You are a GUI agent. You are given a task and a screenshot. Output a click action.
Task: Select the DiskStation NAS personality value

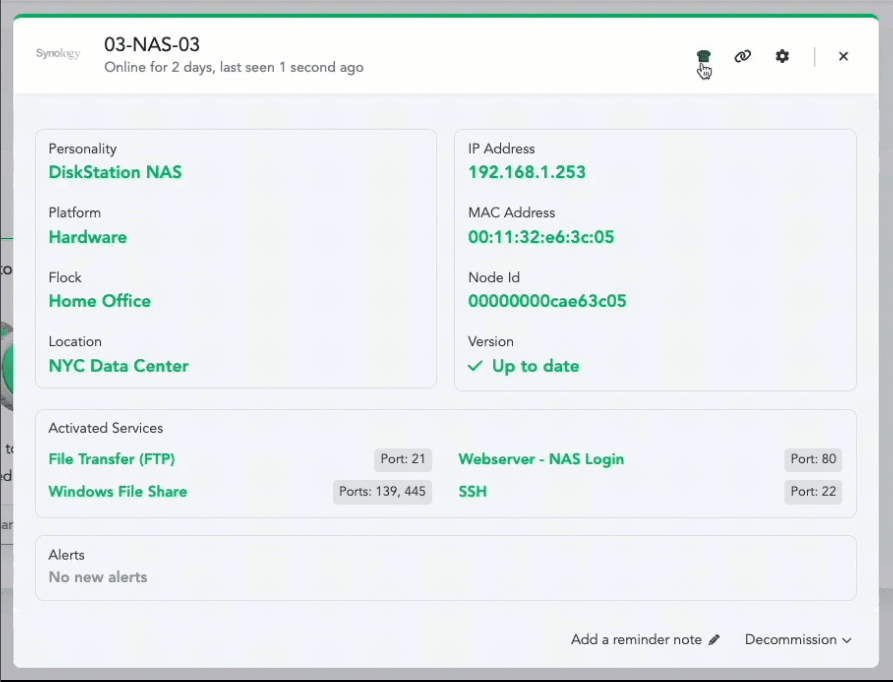pyautogui.click(x=115, y=172)
